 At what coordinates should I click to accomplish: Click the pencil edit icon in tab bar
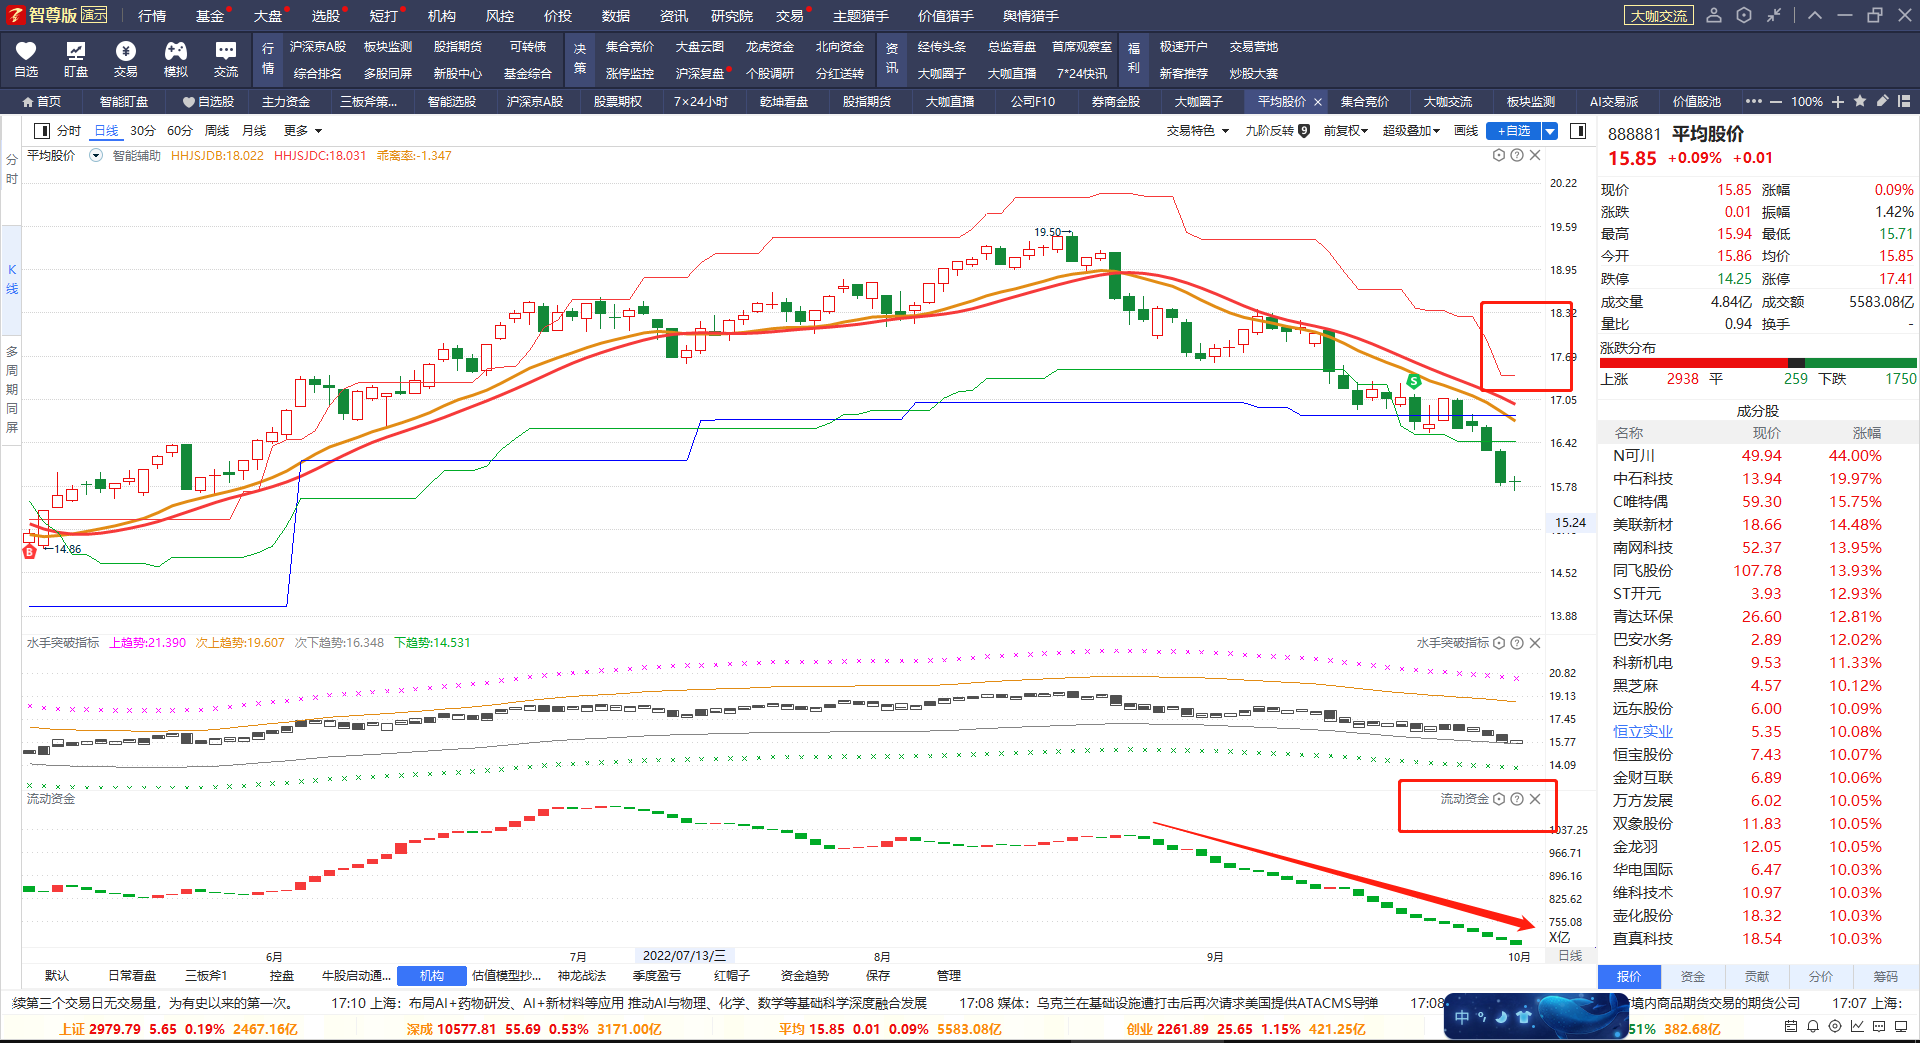coord(1882,101)
